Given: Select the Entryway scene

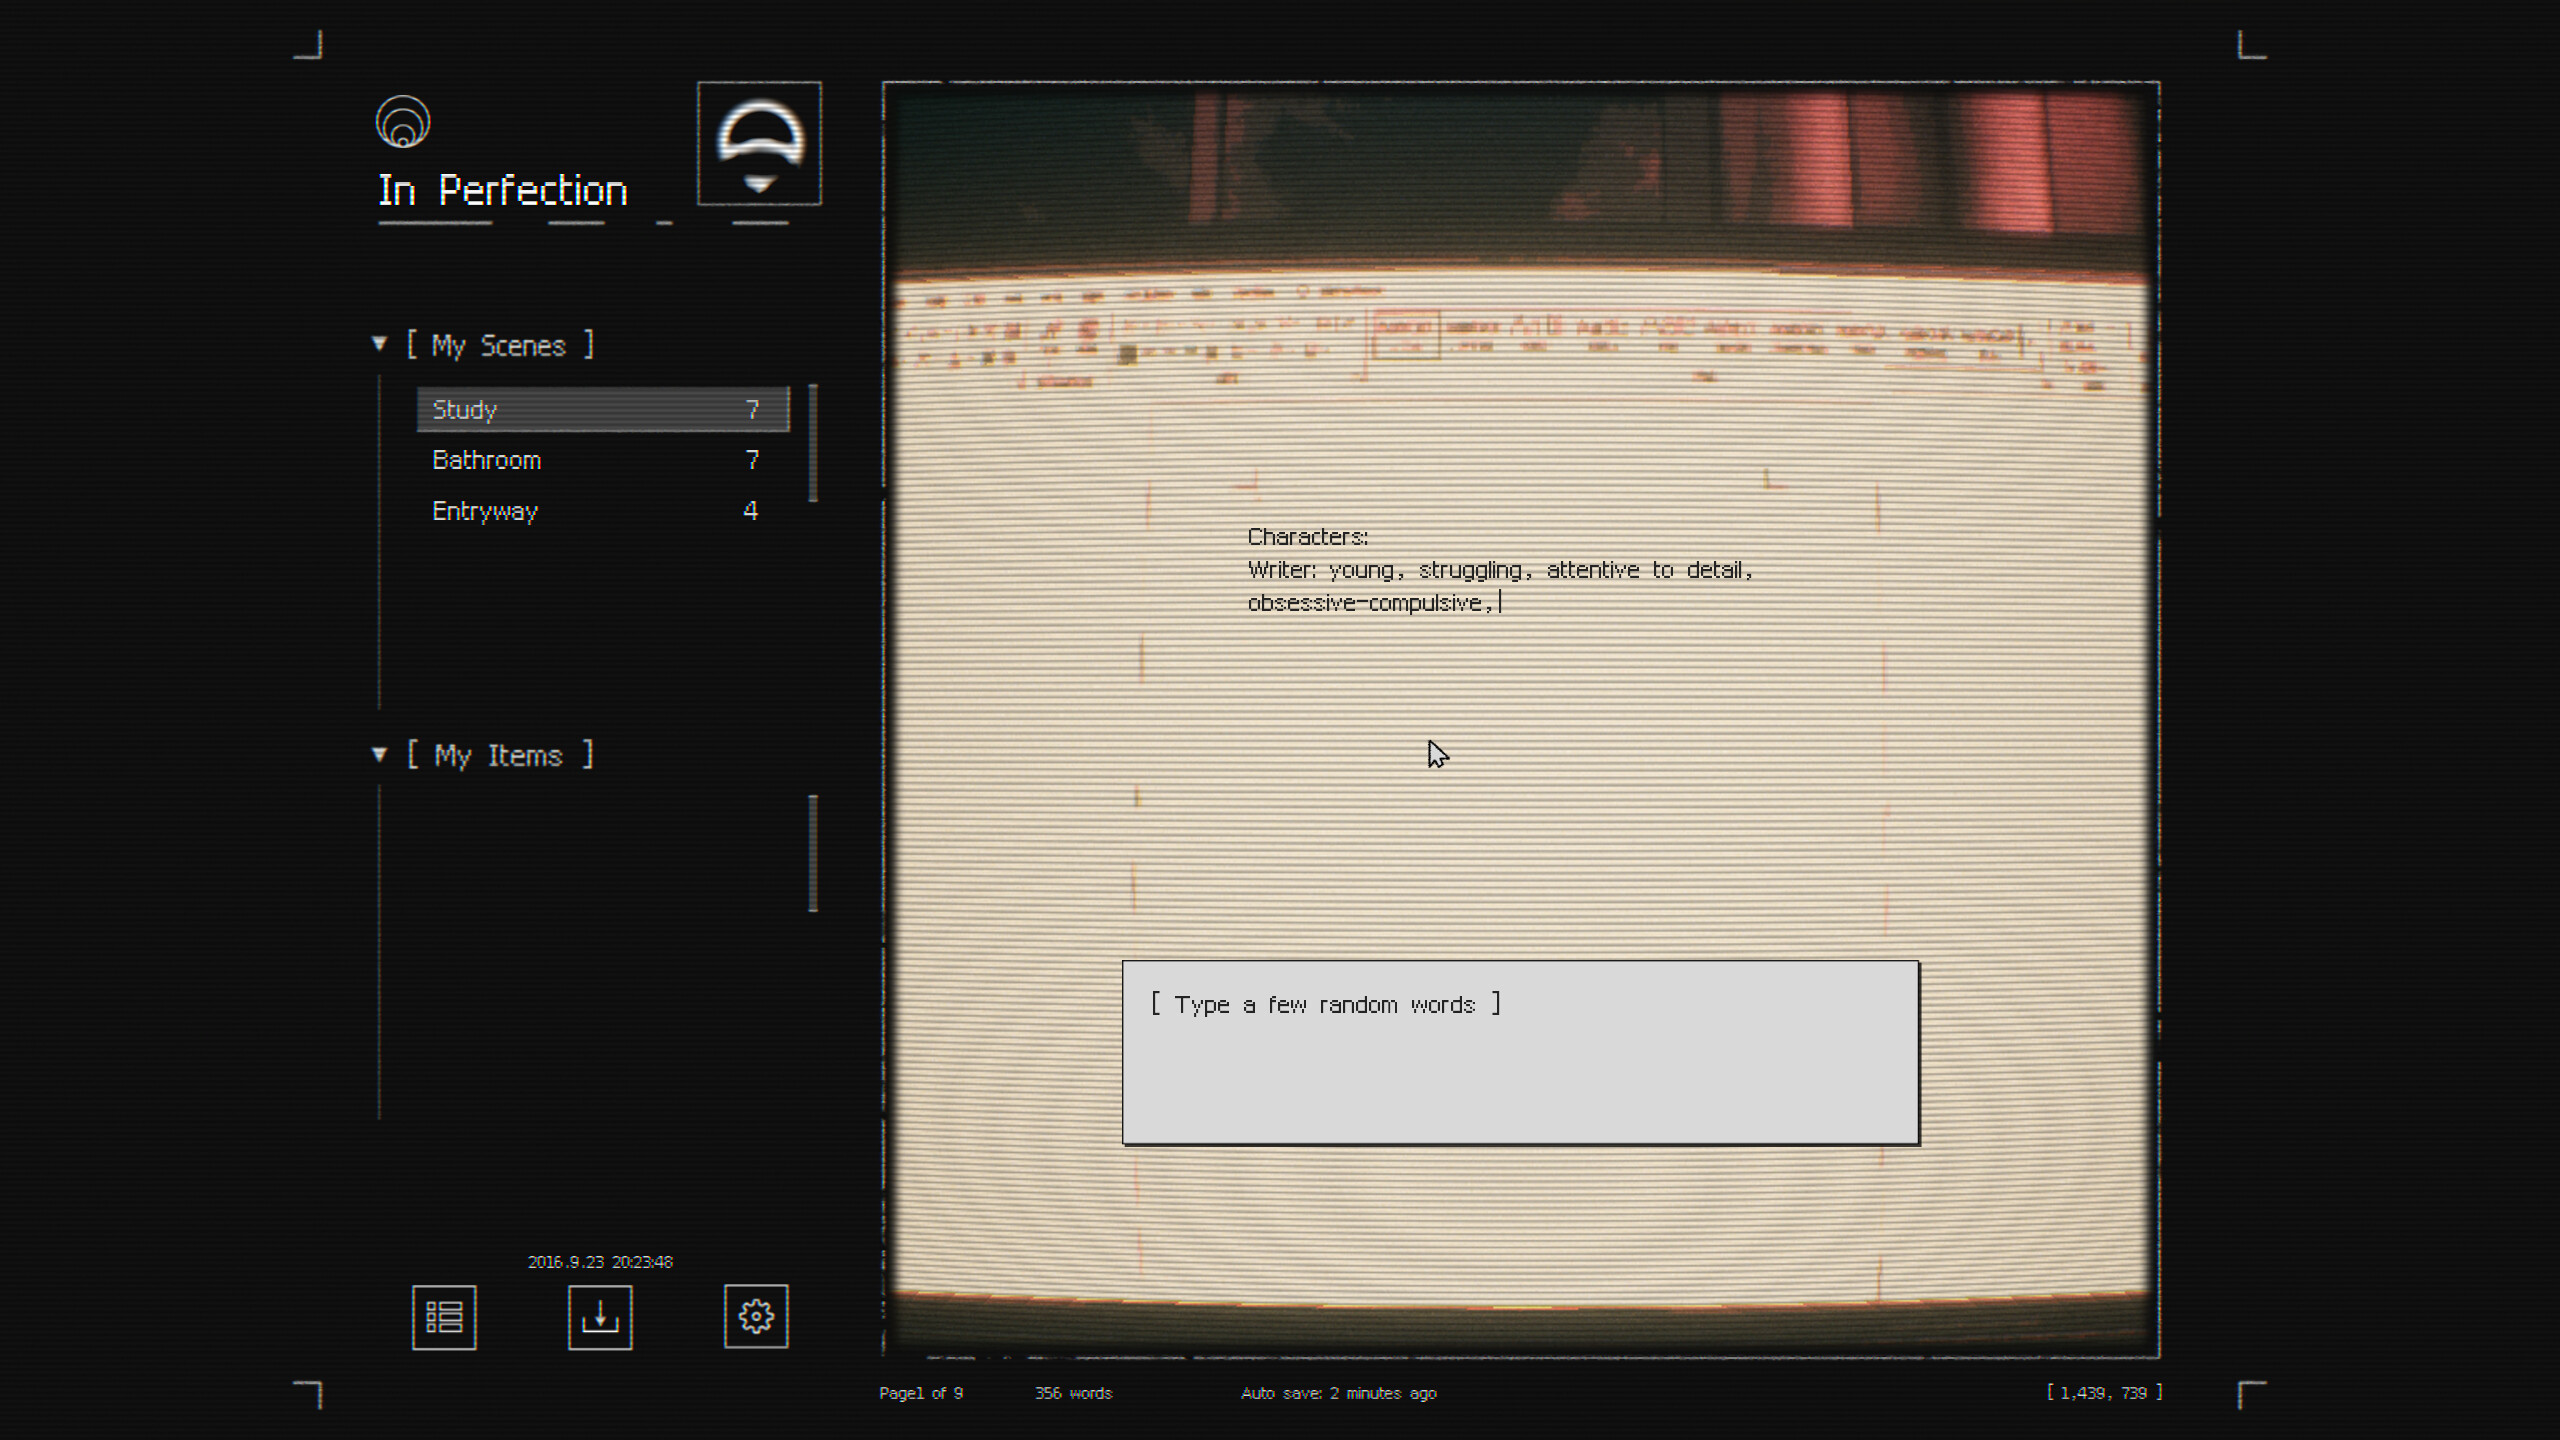Looking at the screenshot, I should coord(603,511).
